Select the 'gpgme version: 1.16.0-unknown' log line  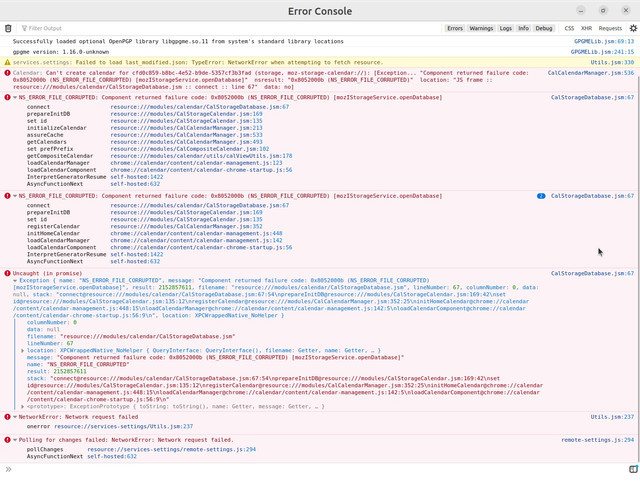click(61, 52)
